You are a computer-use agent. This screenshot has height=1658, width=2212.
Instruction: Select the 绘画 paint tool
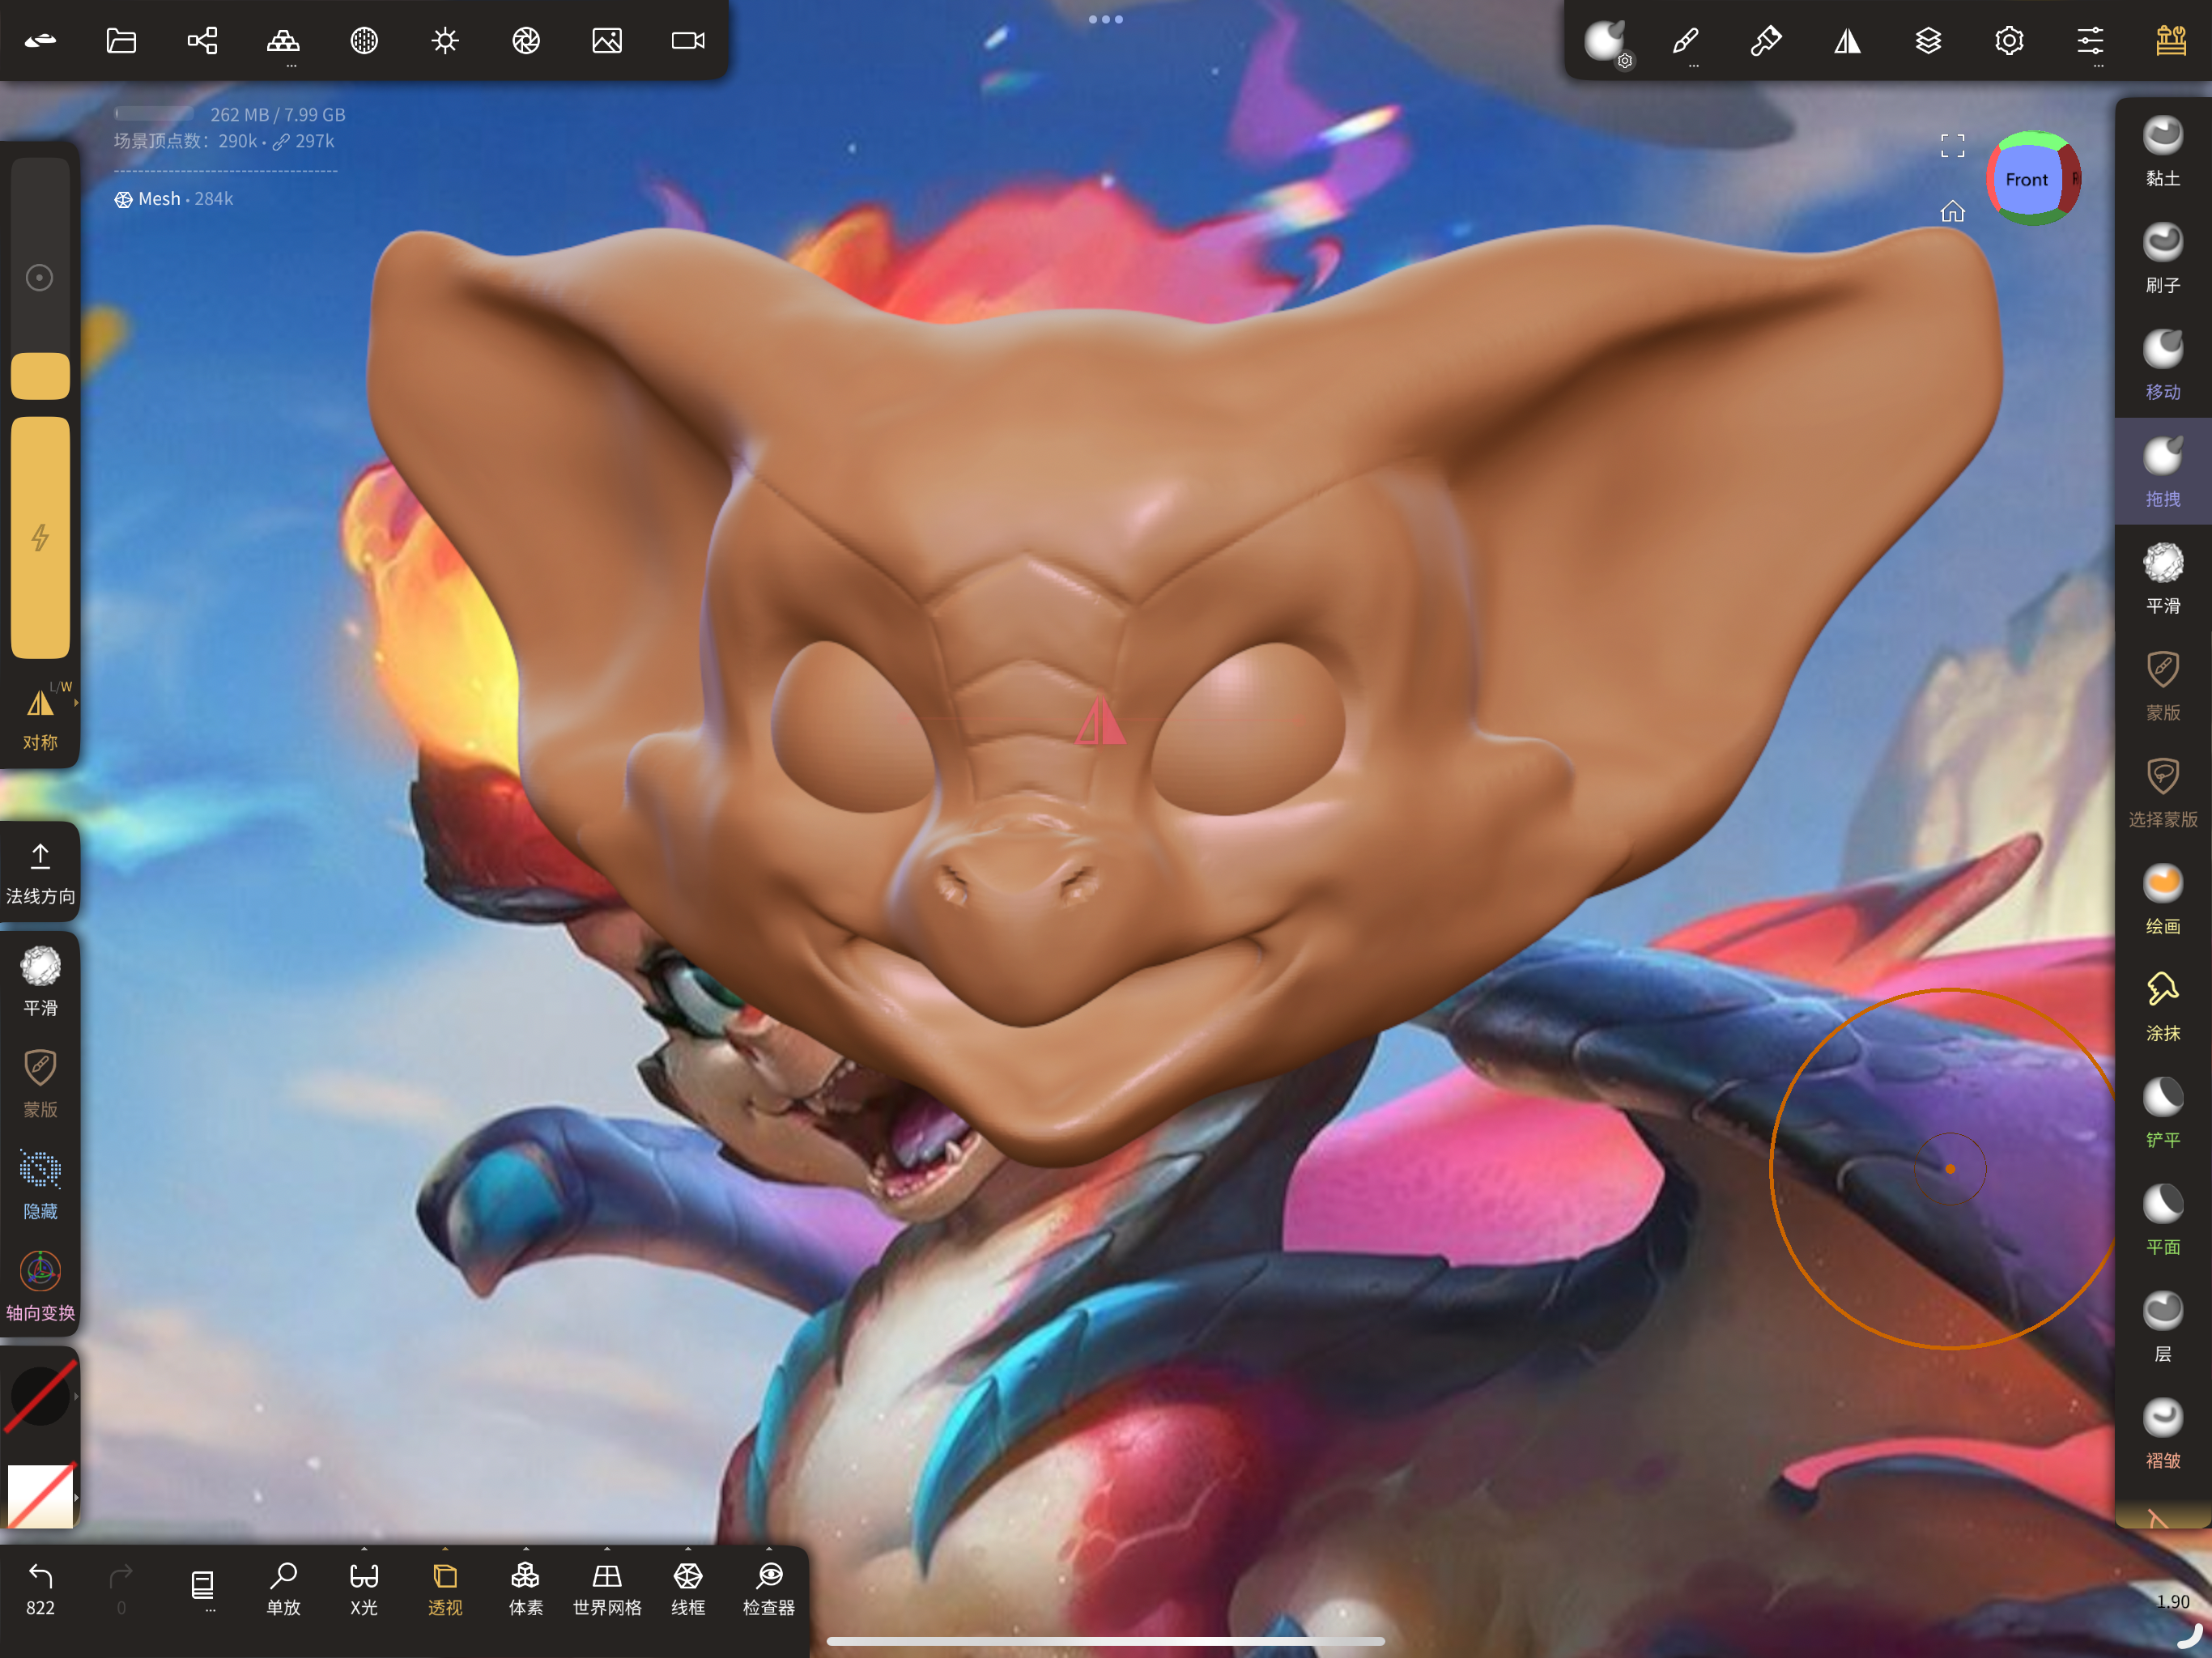[2163, 900]
